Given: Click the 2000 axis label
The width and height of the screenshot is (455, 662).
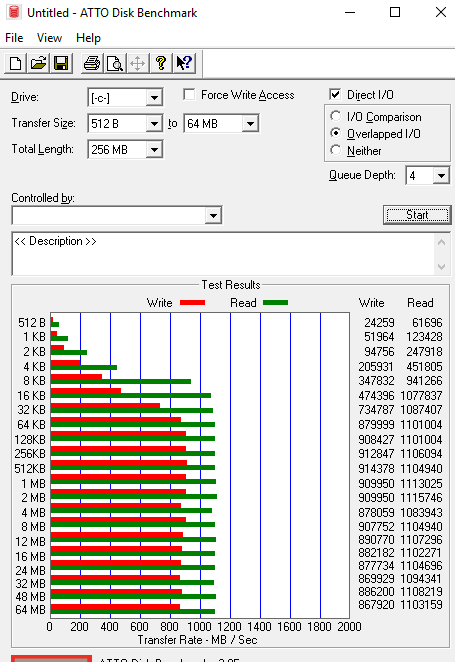Looking at the screenshot, I should 349,627.
